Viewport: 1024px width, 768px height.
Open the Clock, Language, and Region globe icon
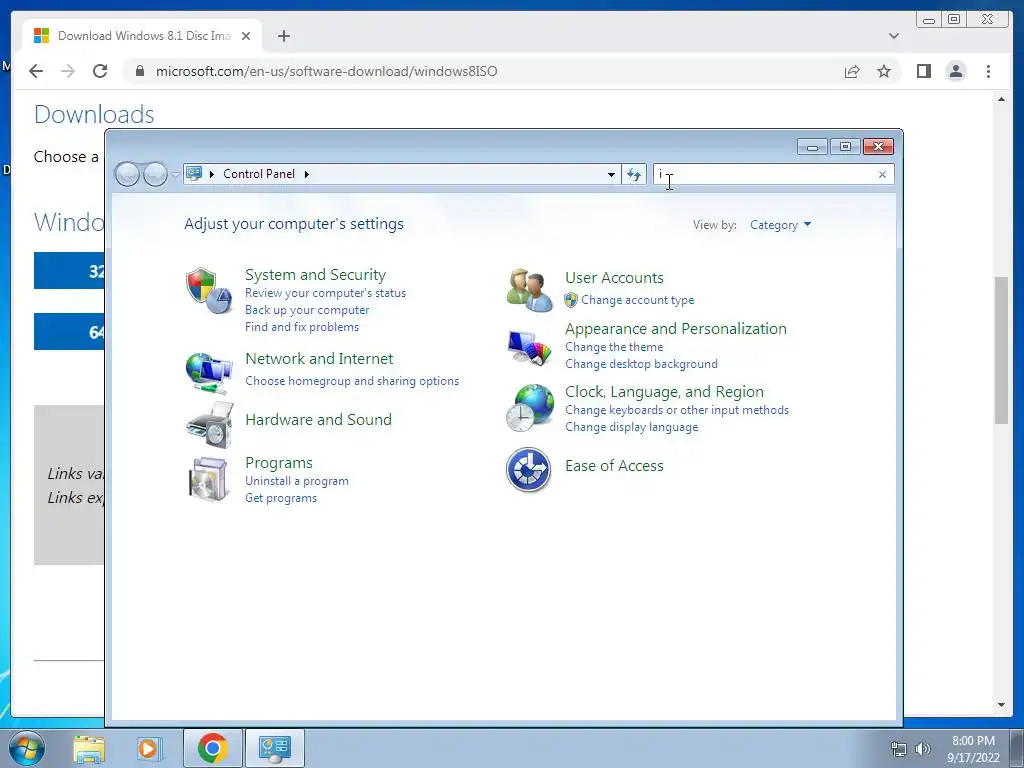[529, 408]
